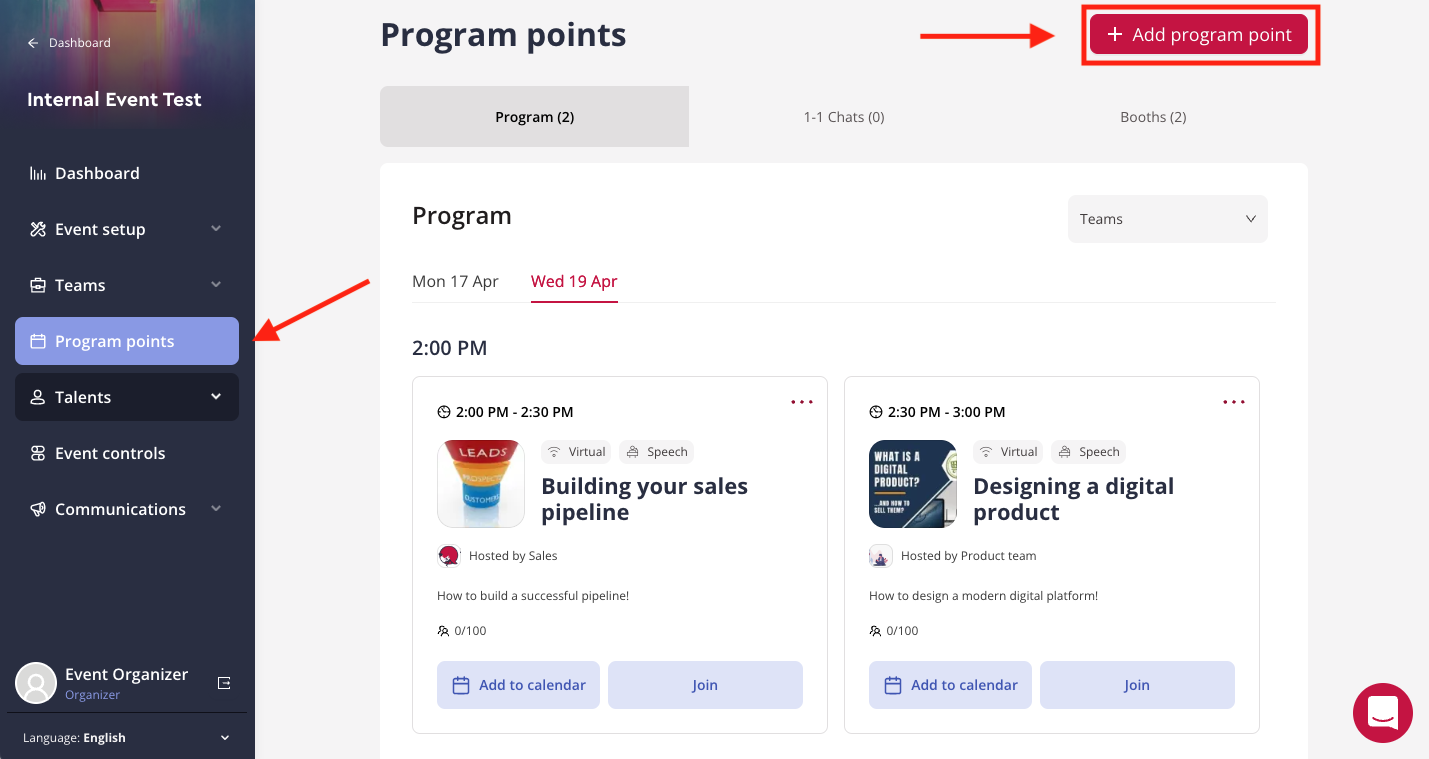Screen dimensions: 1429x759
Task: Click Add program point button
Action: click(x=1199, y=34)
